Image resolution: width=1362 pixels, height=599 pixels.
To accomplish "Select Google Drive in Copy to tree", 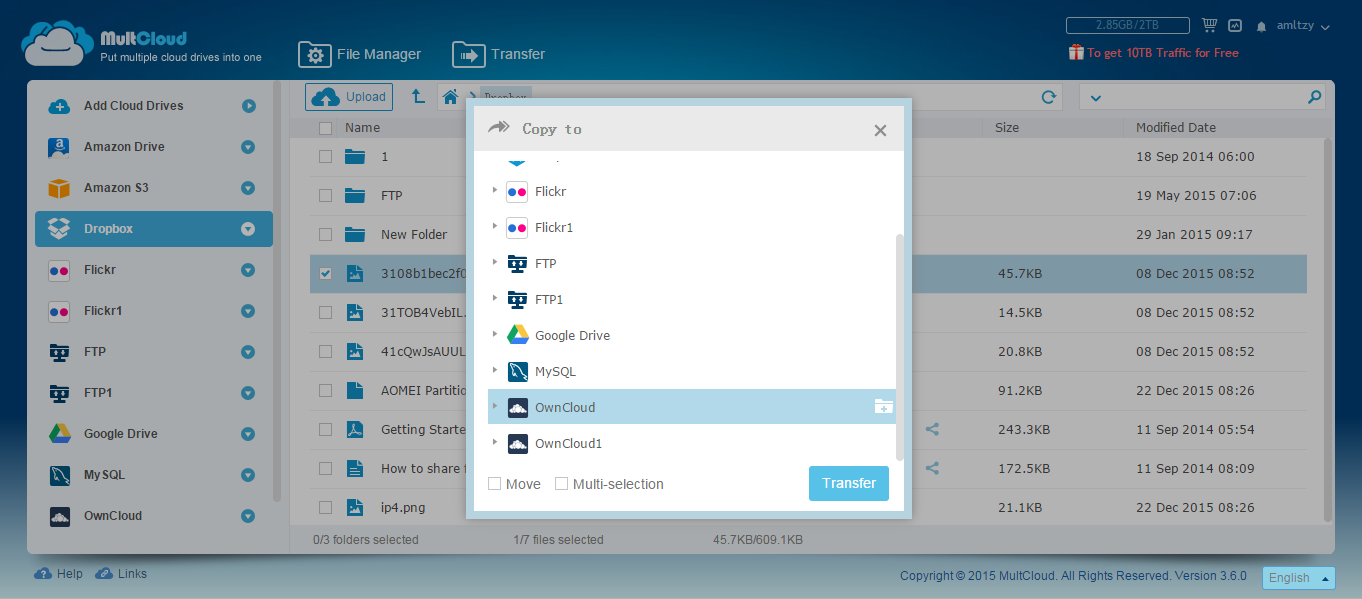I will [x=572, y=336].
